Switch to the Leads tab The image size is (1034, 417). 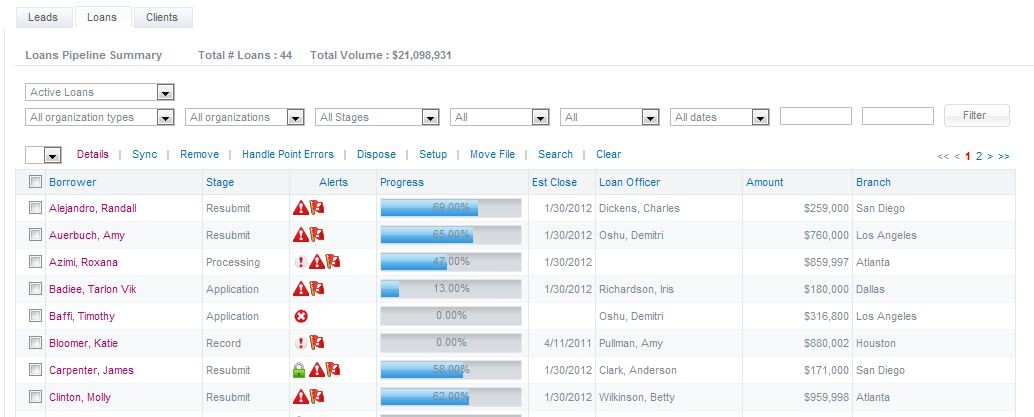(x=43, y=18)
